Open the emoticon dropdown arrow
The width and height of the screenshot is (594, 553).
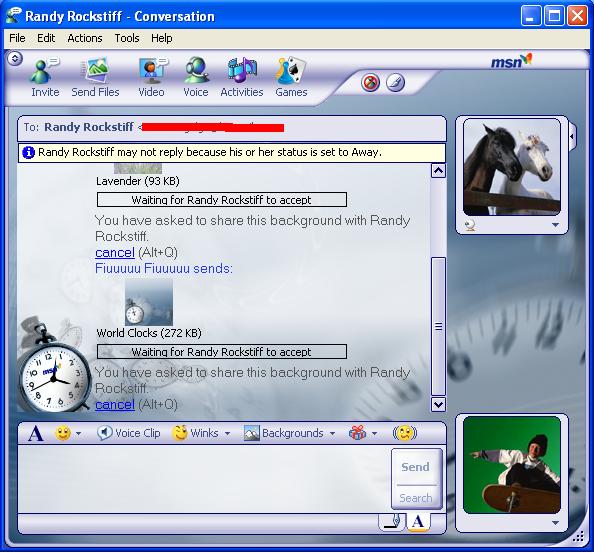pos(78,433)
